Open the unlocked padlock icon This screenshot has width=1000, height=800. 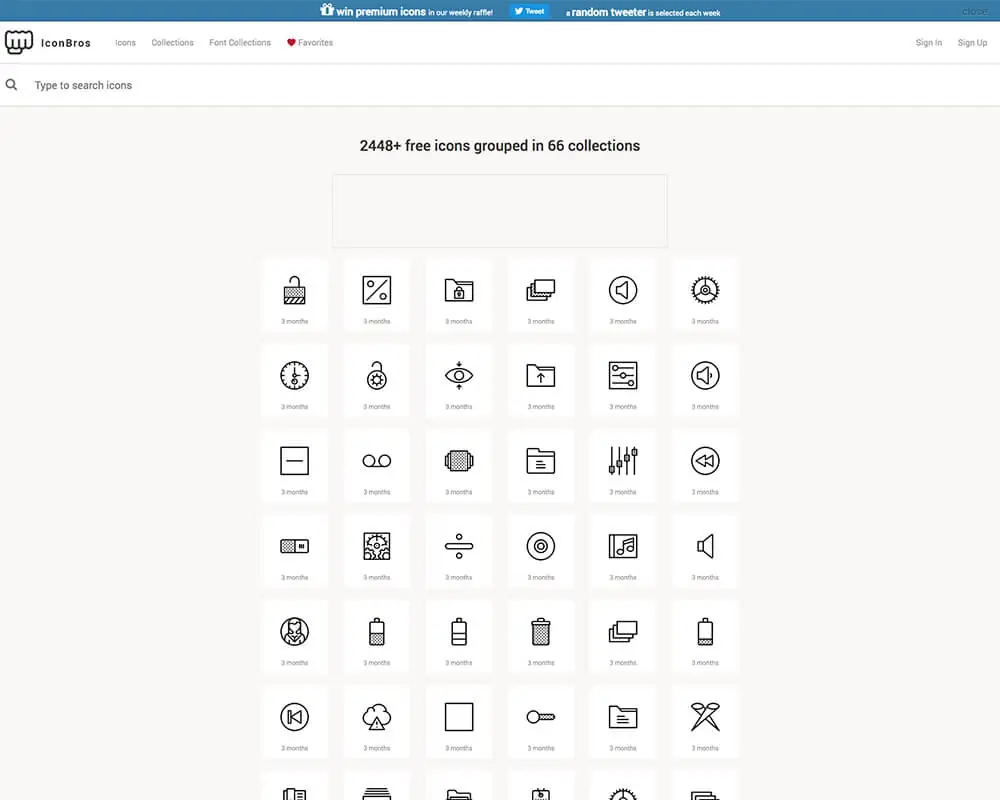click(295, 290)
